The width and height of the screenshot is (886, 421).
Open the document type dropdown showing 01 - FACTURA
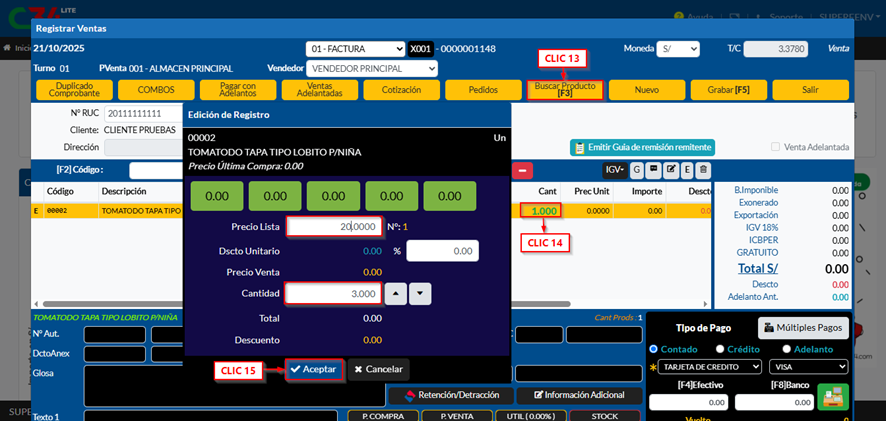[x=355, y=48]
